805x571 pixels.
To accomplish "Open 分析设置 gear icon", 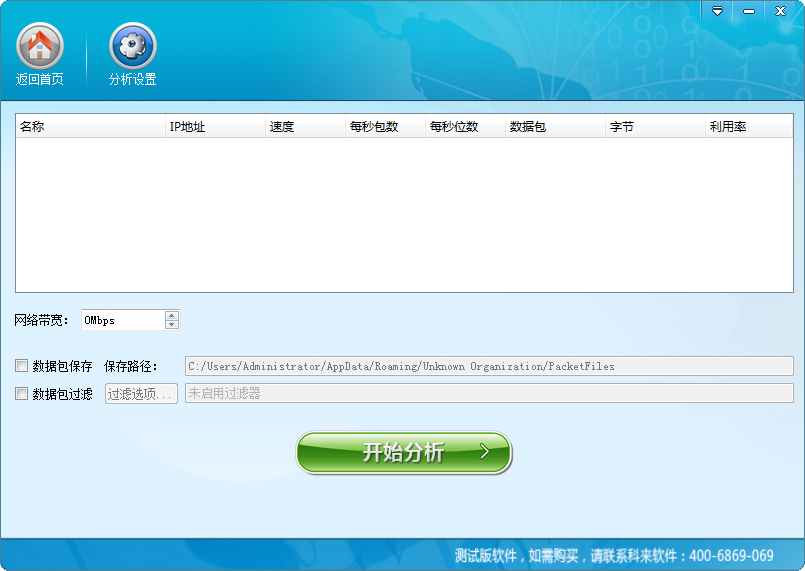I will pos(132,46).
